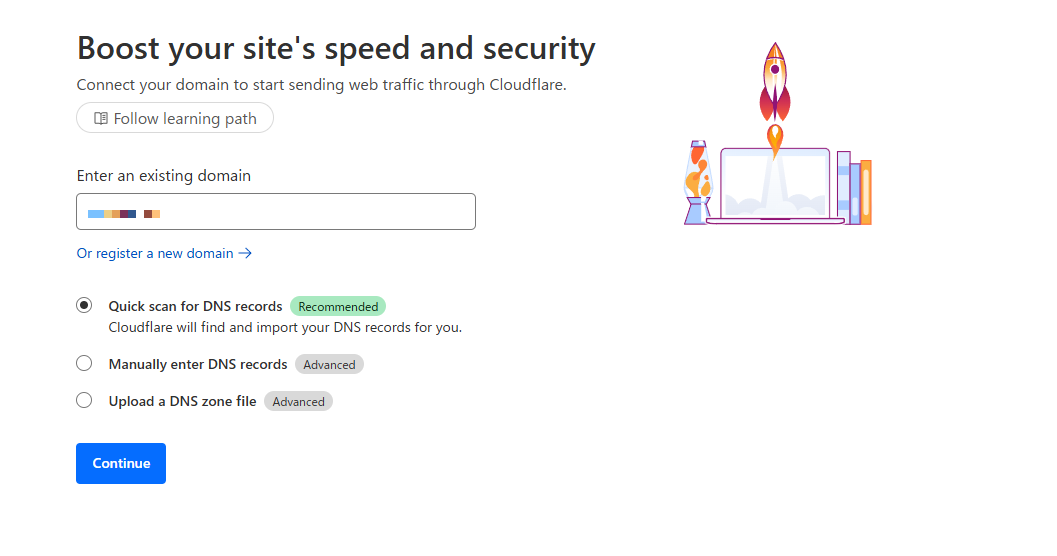Focus the existing domain input field
The height and width of the screenshot is (556, 1057).
click(x=275, y=212)
